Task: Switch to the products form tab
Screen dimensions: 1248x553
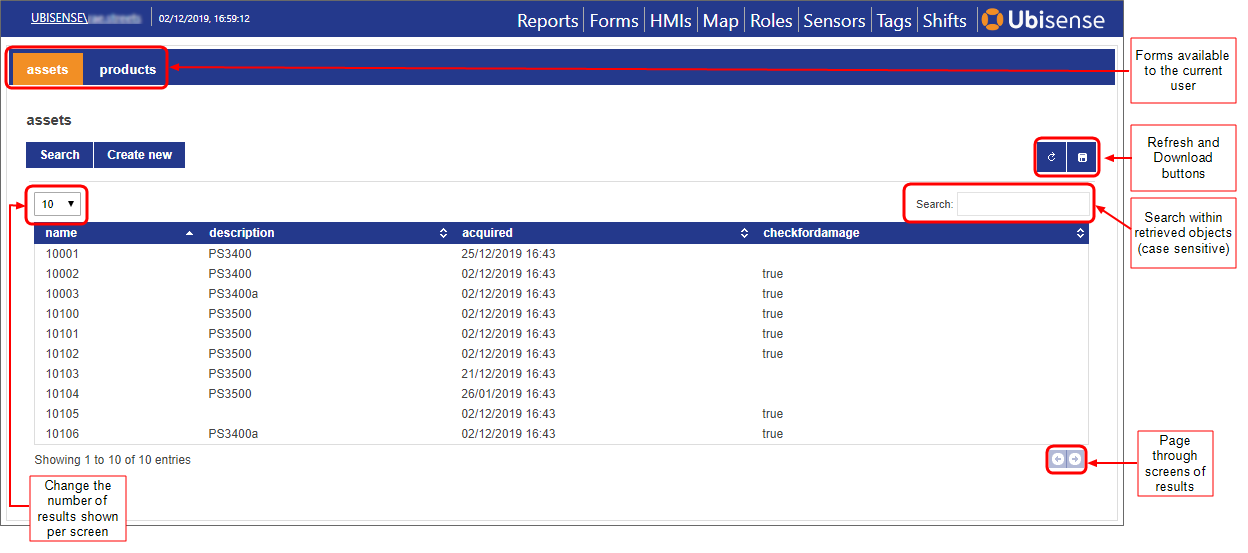Action: tap(127, 70)
